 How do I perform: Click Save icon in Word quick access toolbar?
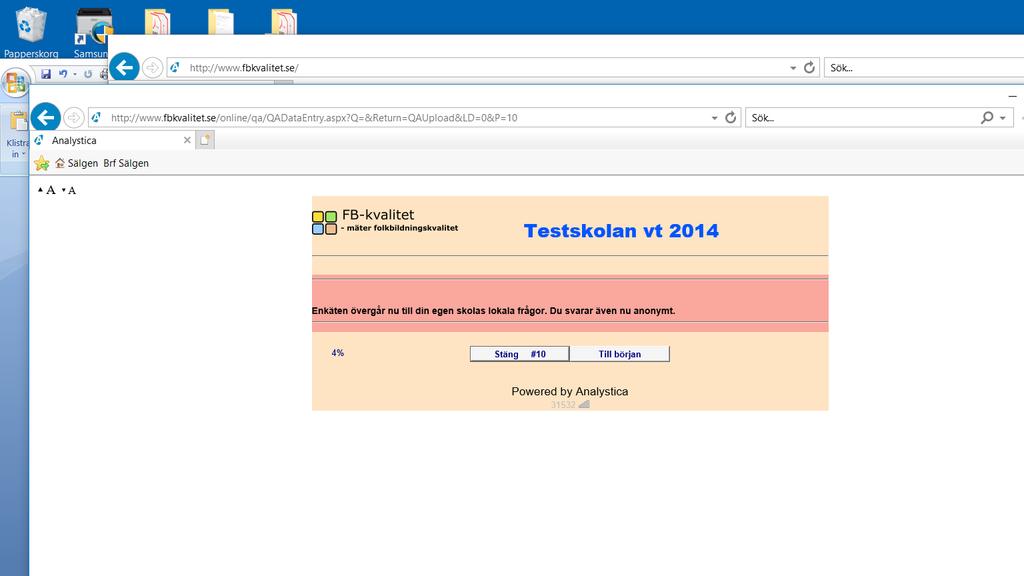coord(46,74)
